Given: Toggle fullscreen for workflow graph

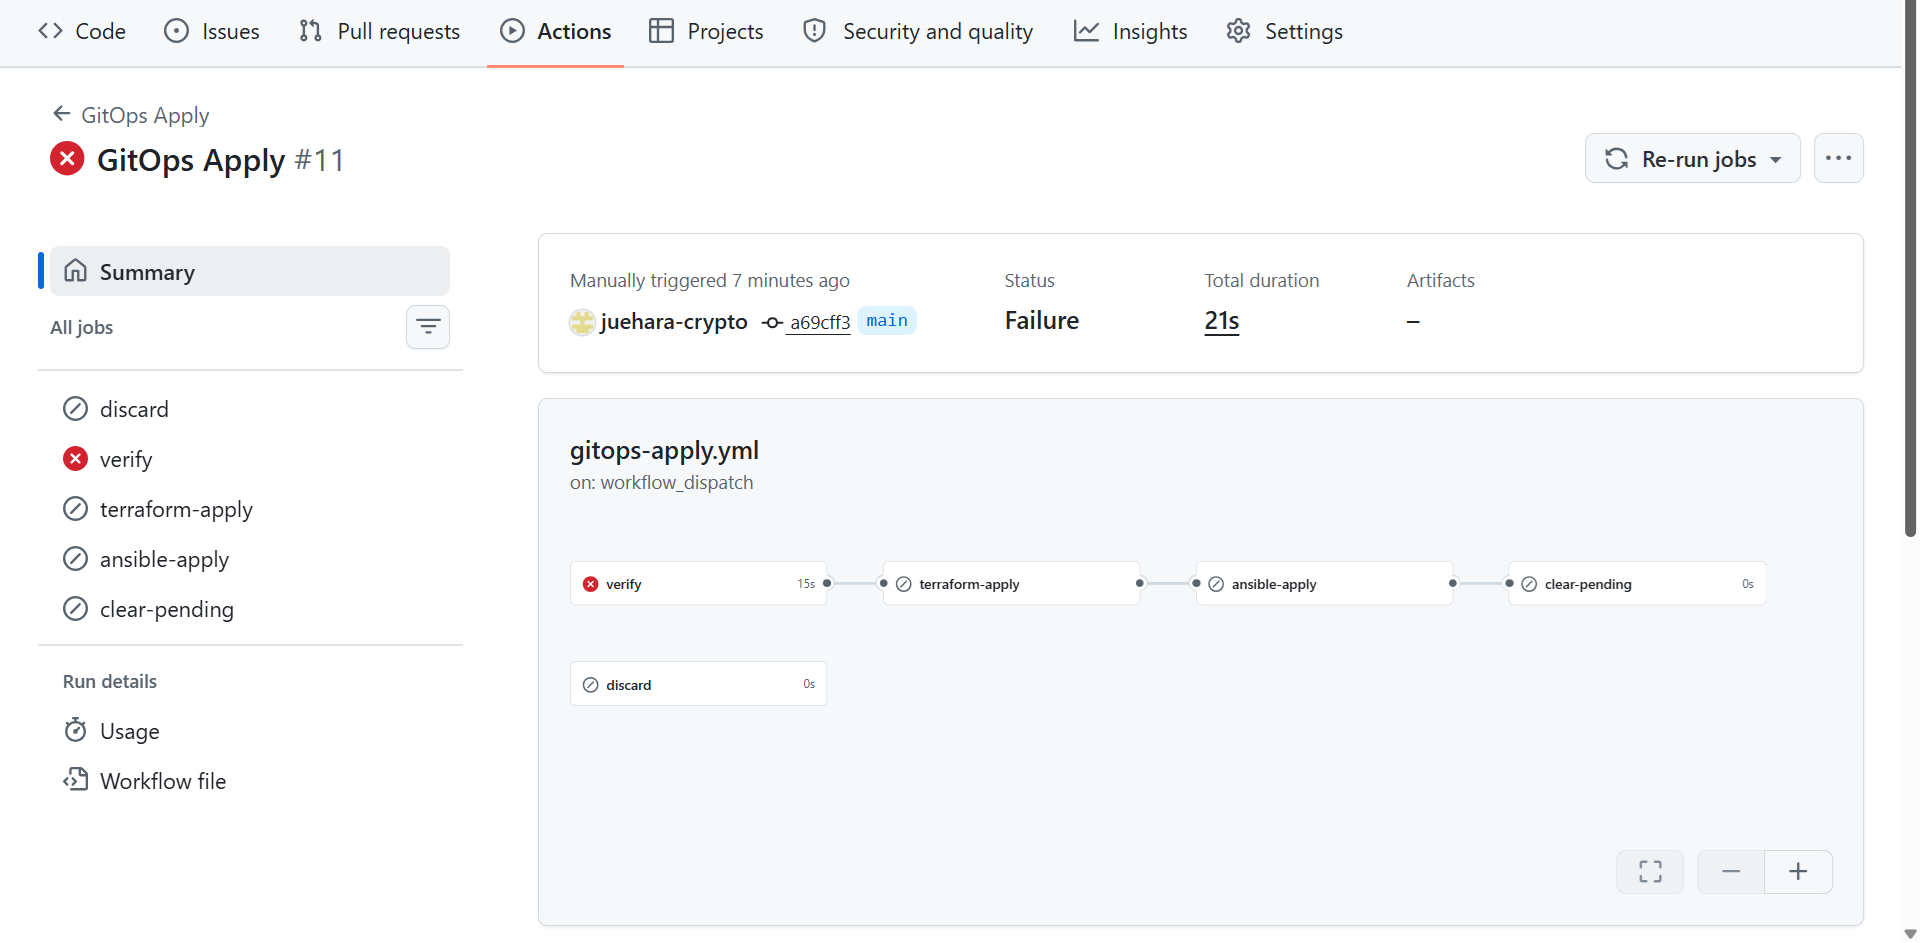Looking at the screenshot, I should pyautogui.click(x=1650, y=872).
